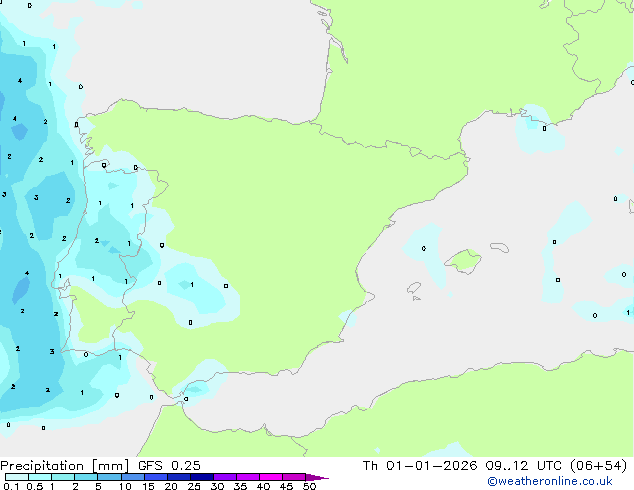Viewport: 634px width, 490px height.
Task: Click the 5–10 mm legend color box
Action: (110, 477)
